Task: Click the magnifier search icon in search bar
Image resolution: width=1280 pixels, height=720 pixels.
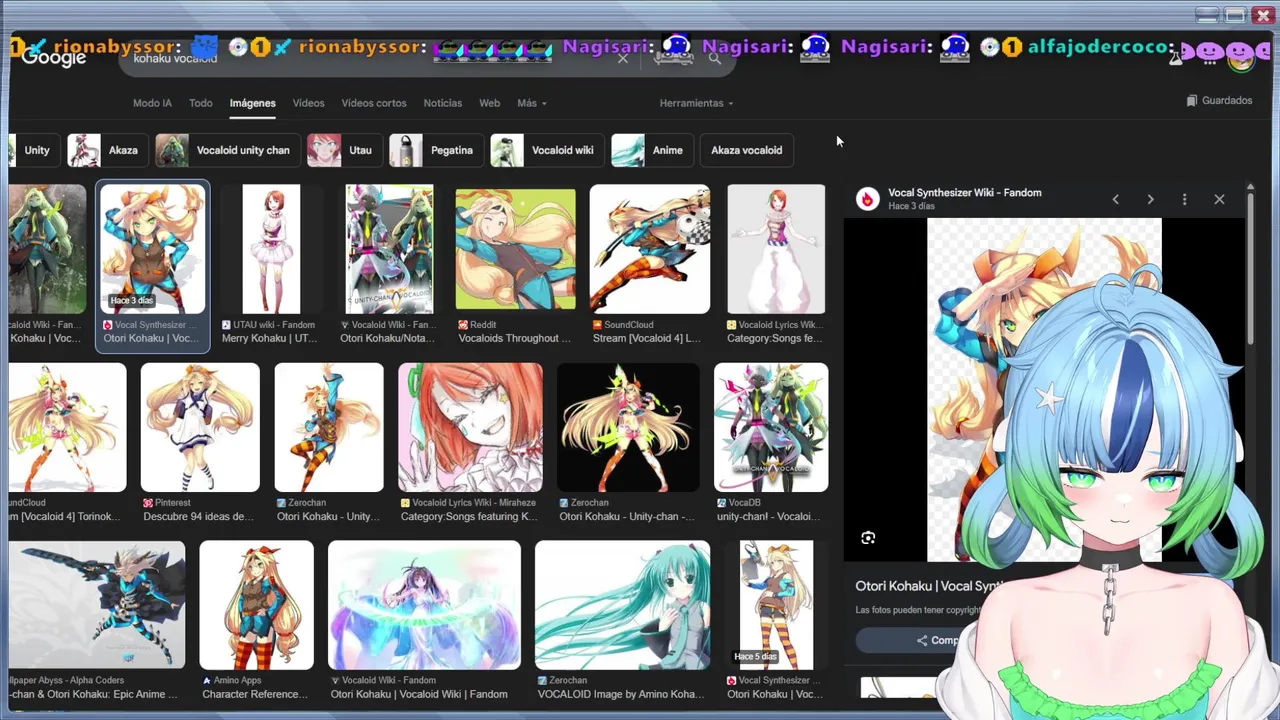Action: coord(714,59)
